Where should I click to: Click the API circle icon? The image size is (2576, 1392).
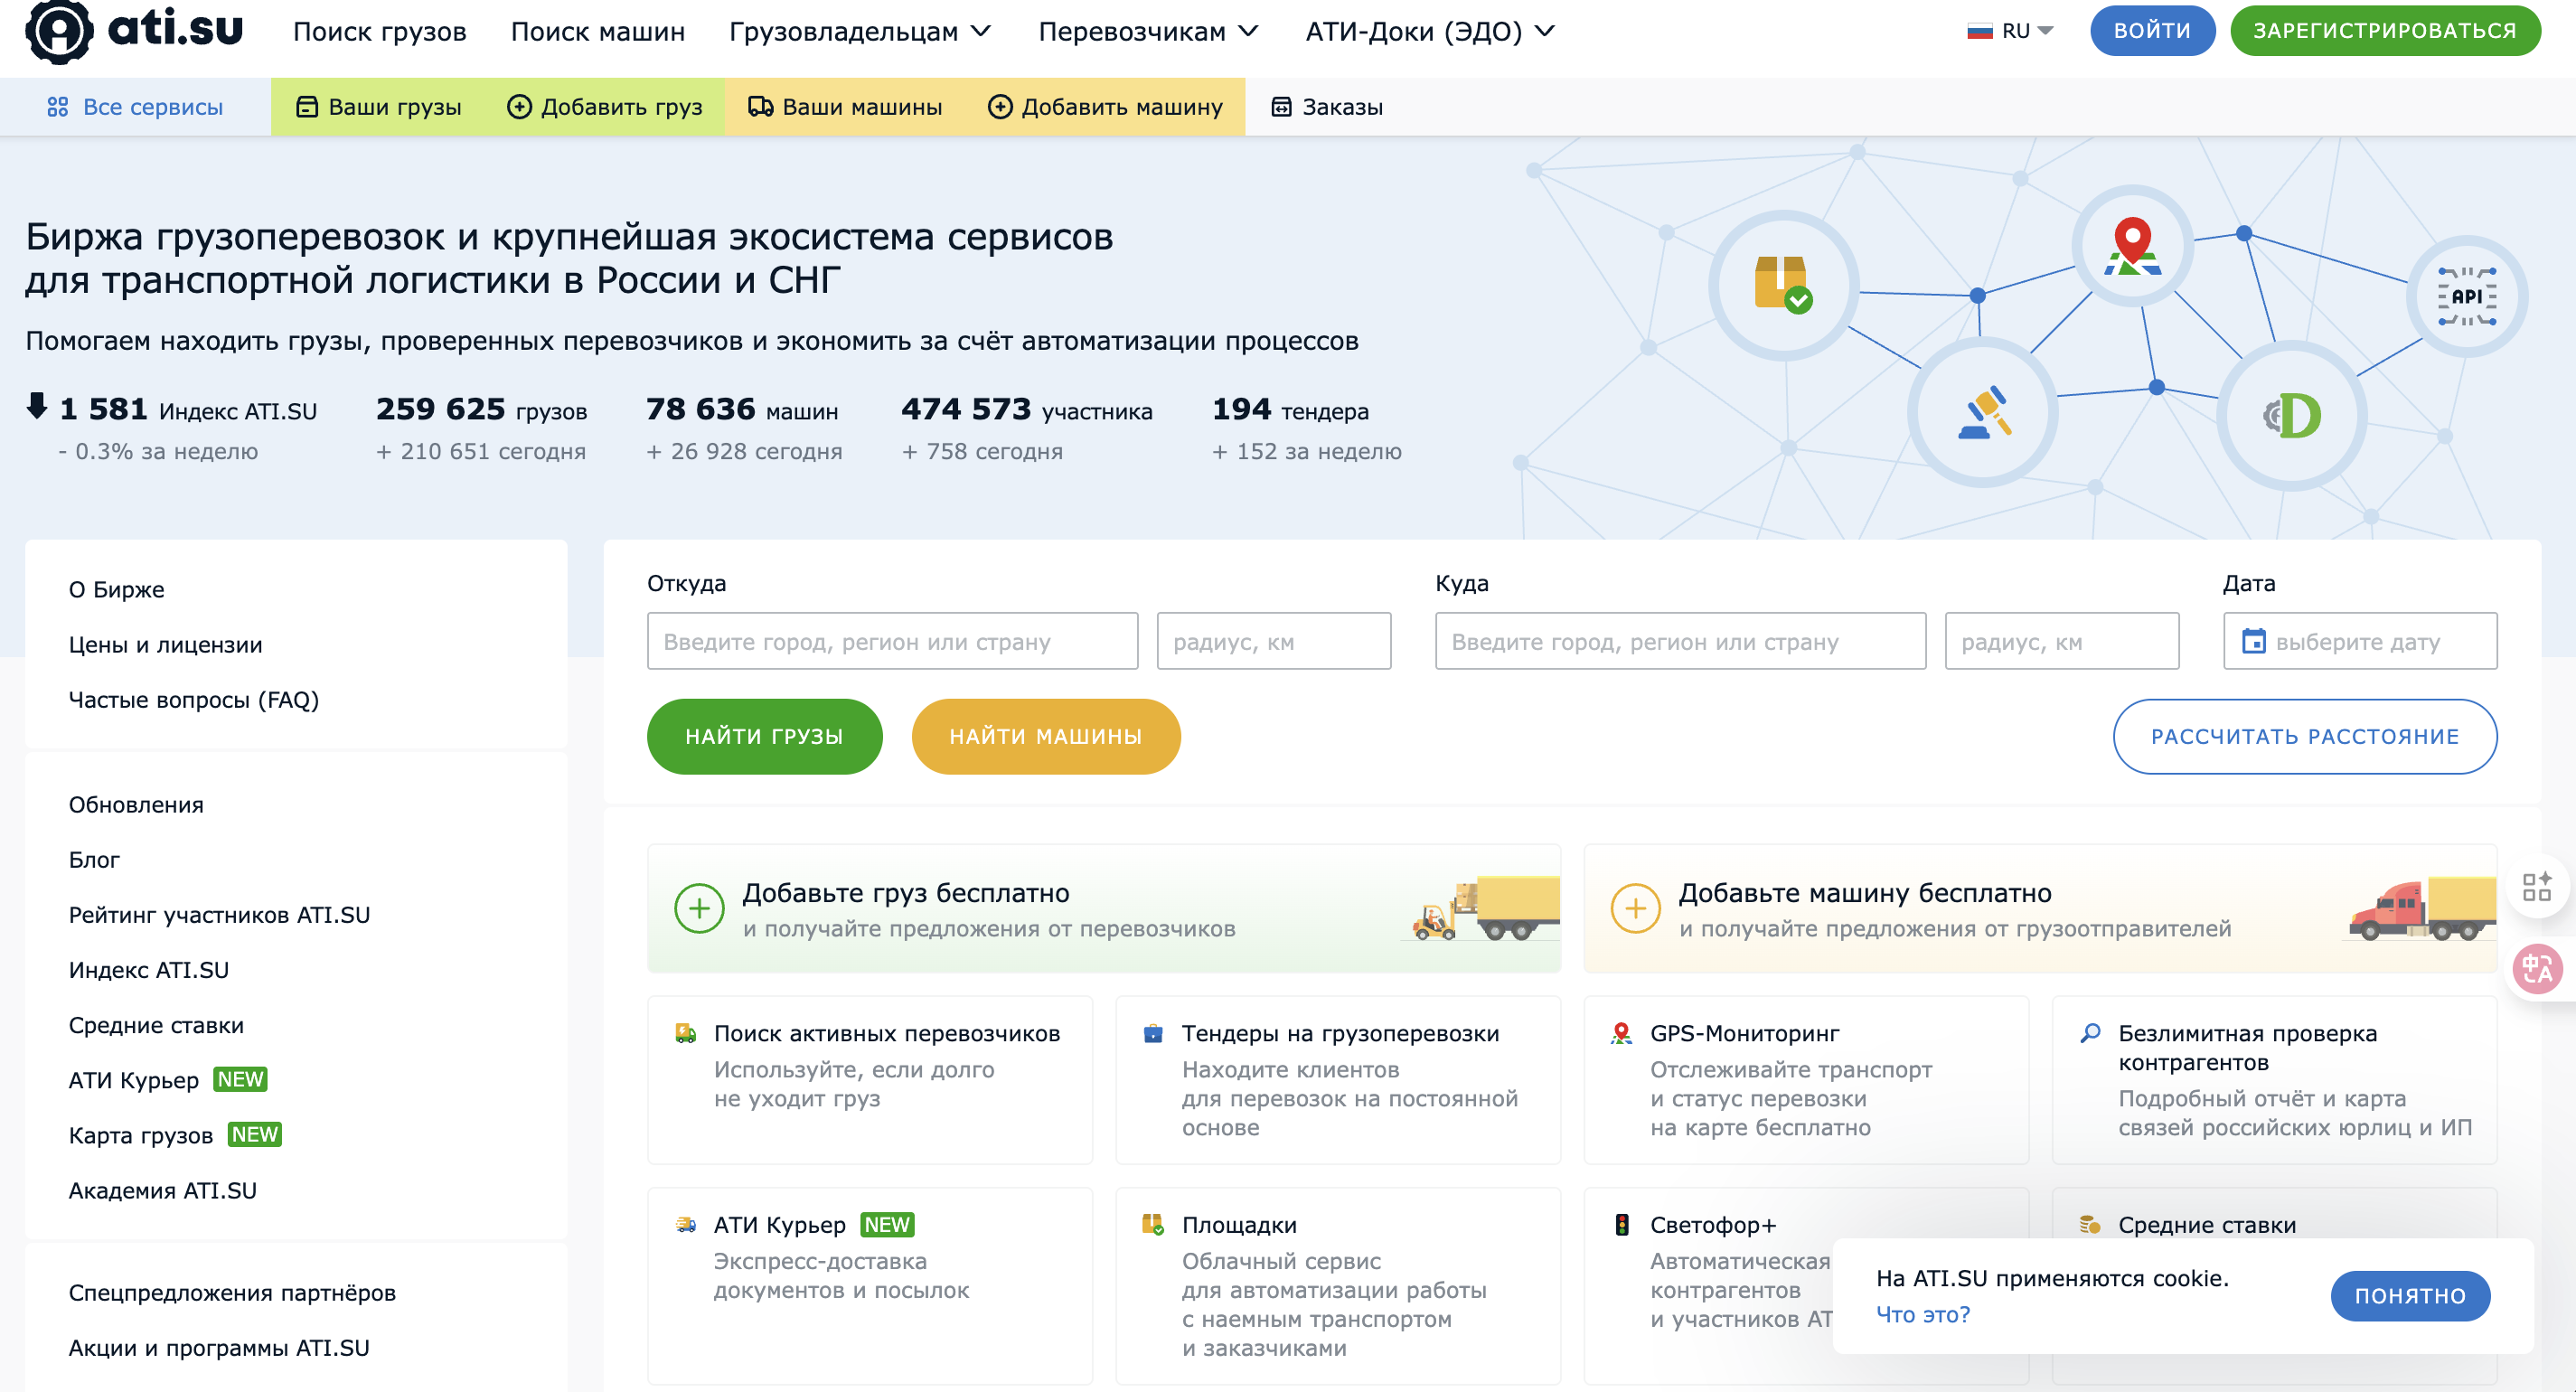click(2466, 296)
